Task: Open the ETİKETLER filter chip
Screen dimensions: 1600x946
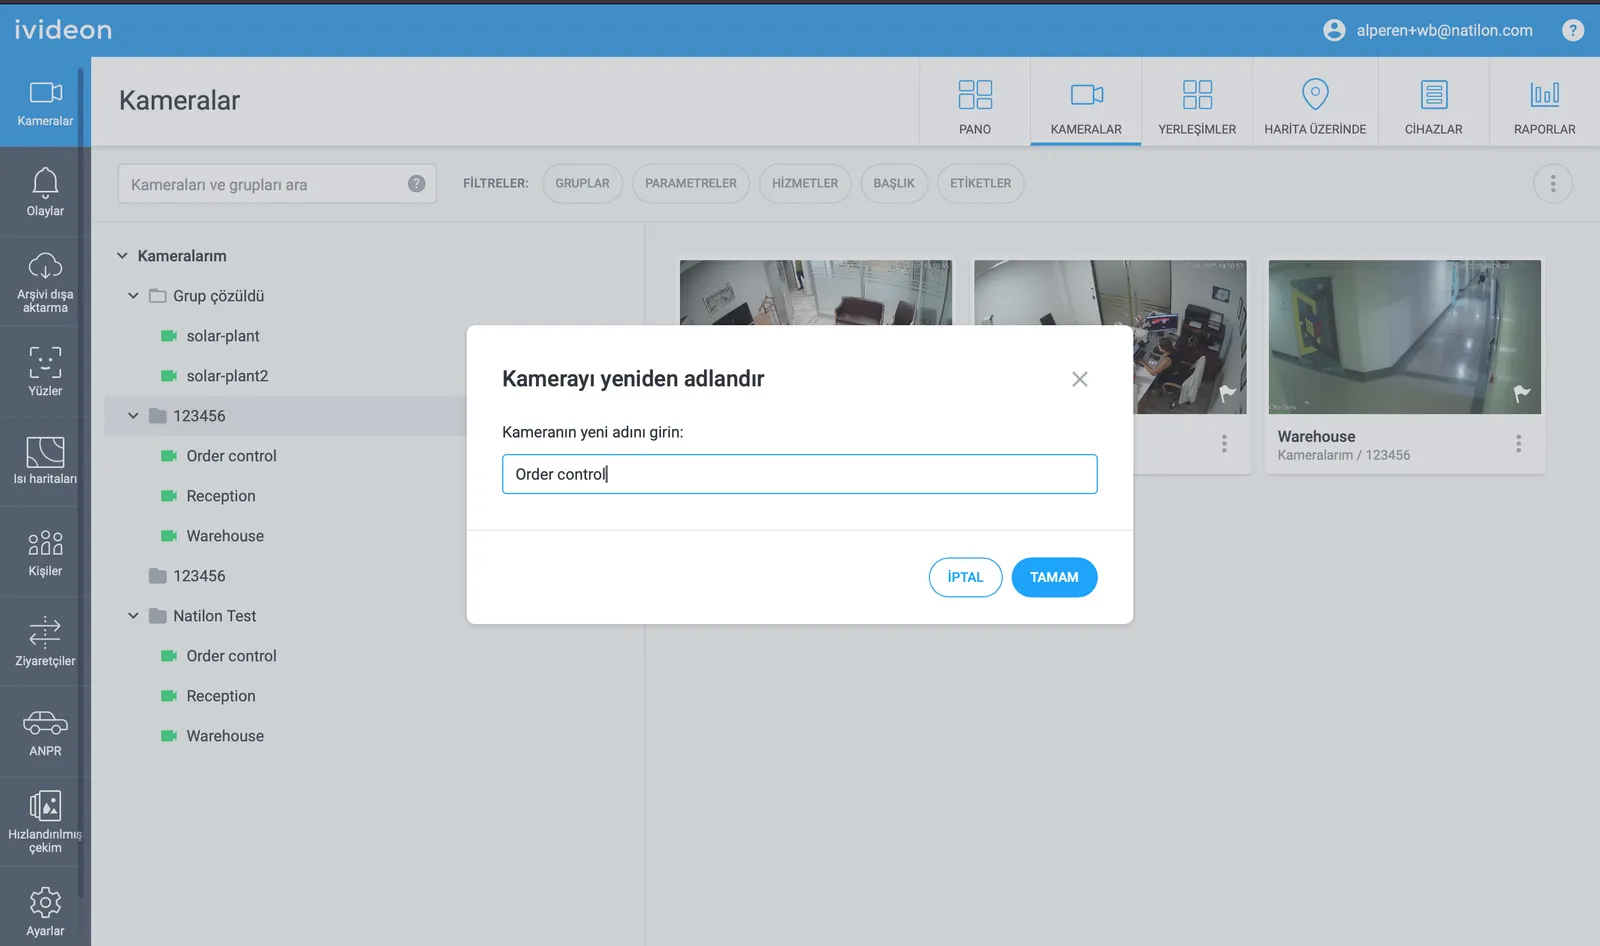Action: pos(980,184)
